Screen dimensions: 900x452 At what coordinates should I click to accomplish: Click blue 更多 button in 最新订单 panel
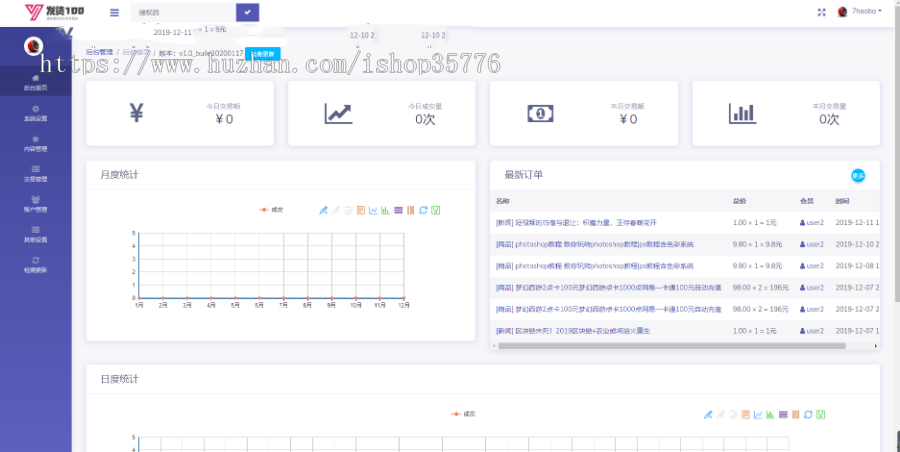tap(857, 176)
